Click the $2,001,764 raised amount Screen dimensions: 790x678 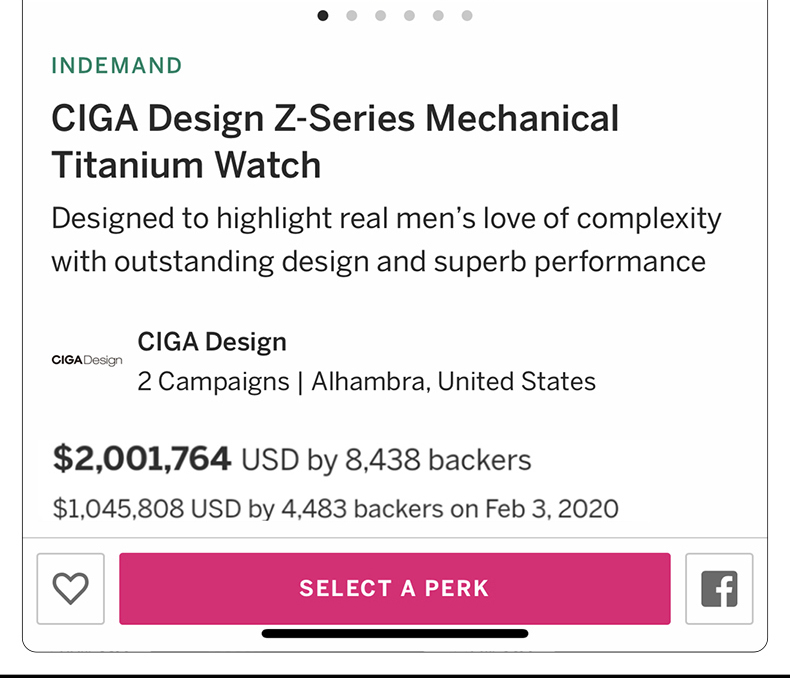click(x=142, y=459)
